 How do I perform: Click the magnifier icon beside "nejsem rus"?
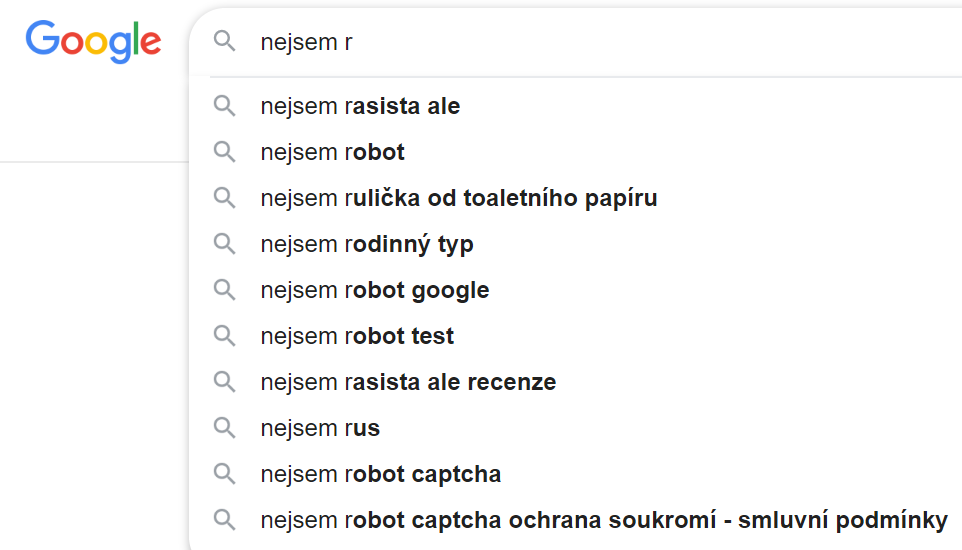pyautogui.click(x=225, y=428)
